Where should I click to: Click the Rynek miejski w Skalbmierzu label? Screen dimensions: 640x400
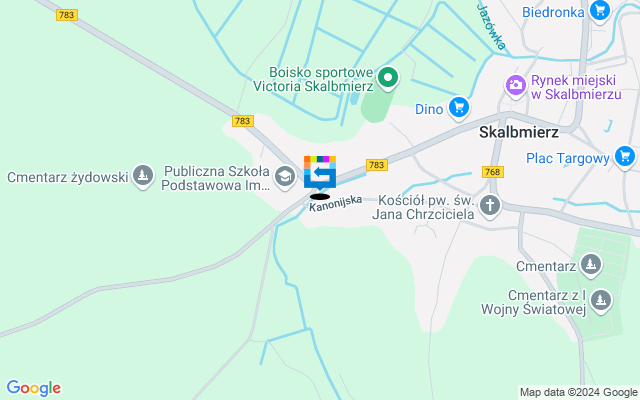coord(576,87)
